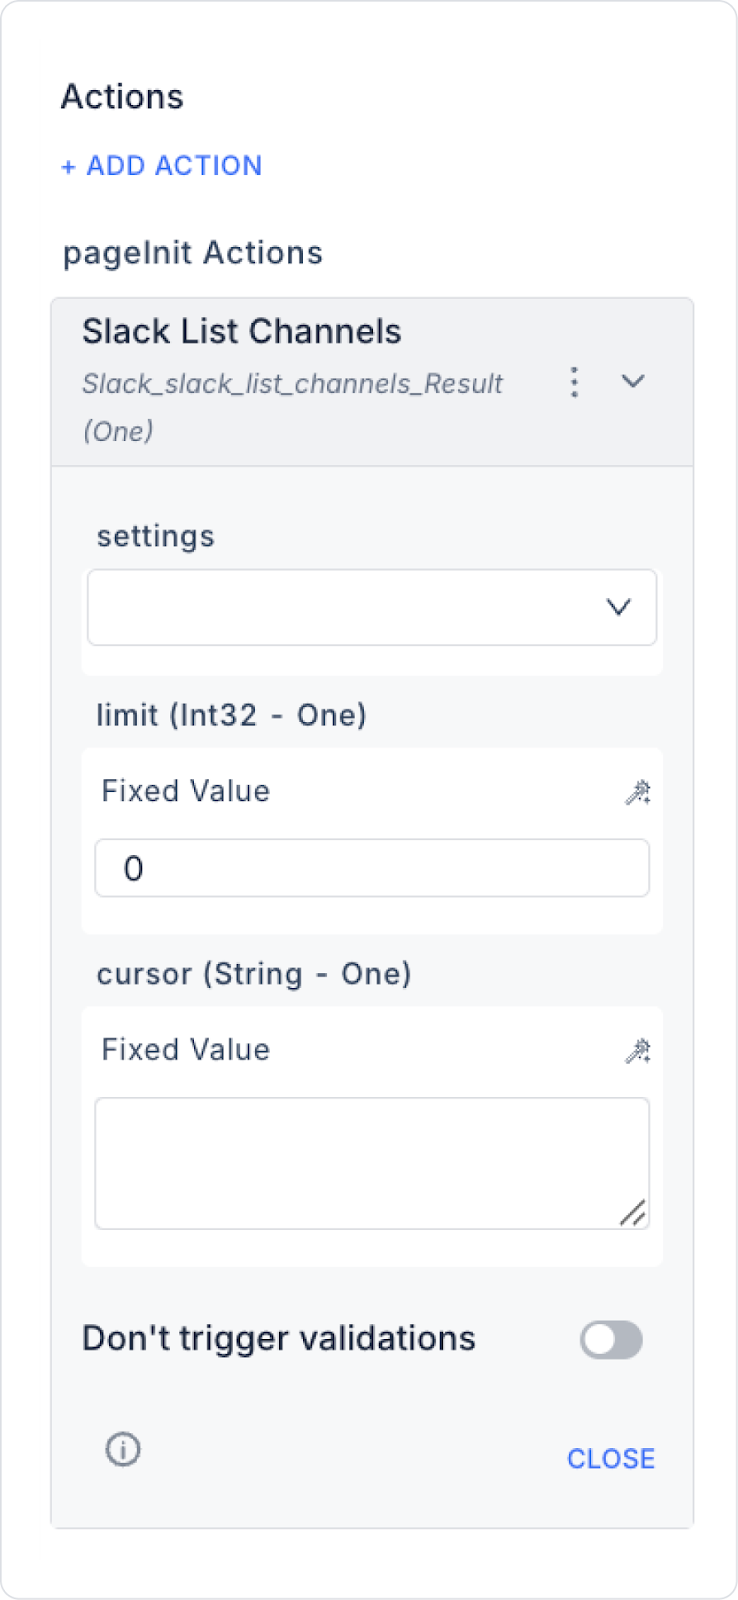The image size is (738, 1600).
Task: Click the magic wand icon beside limit Fixed Value
Action: [637, 793]
